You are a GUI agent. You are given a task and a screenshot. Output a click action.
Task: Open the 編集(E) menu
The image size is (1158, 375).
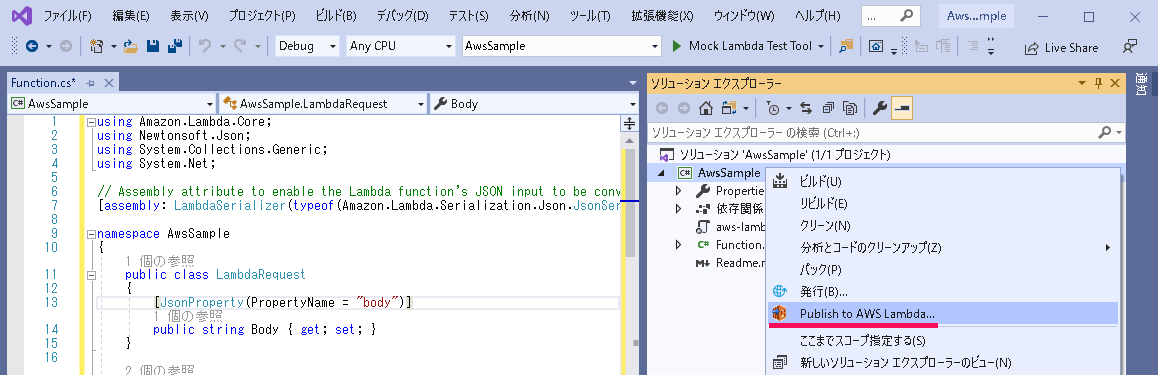131,16
